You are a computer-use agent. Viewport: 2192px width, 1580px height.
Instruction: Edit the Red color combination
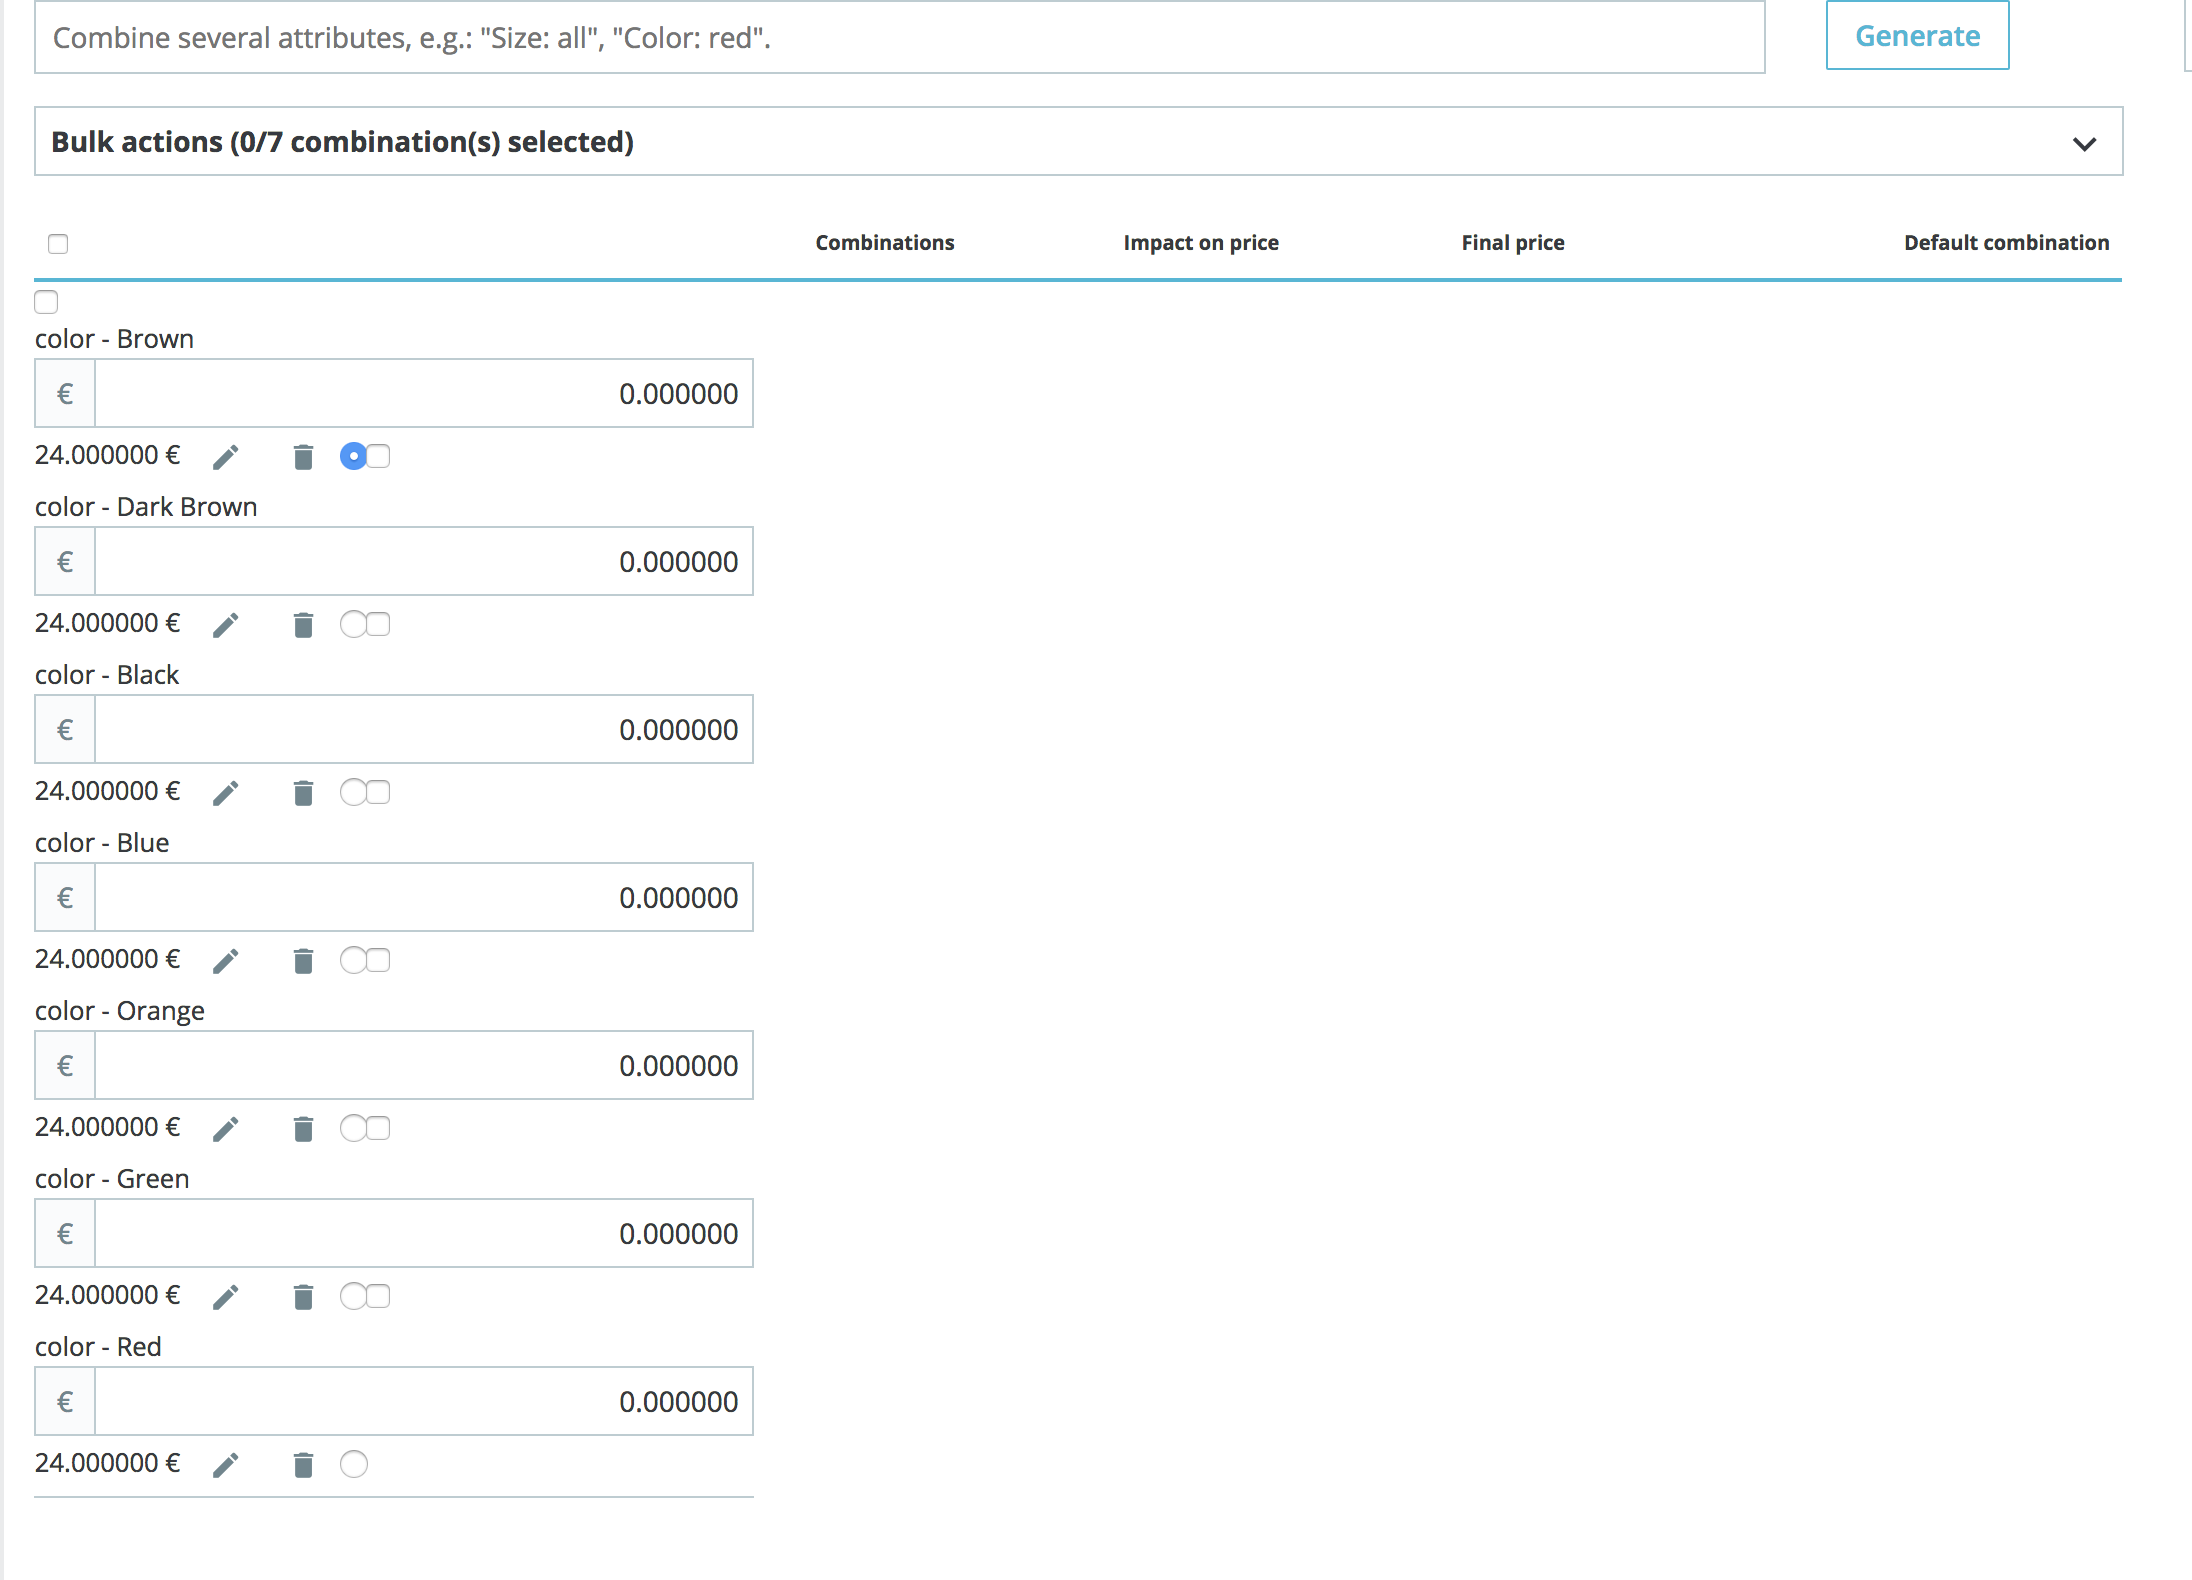pyautogui.click(x=226, y=1465)
